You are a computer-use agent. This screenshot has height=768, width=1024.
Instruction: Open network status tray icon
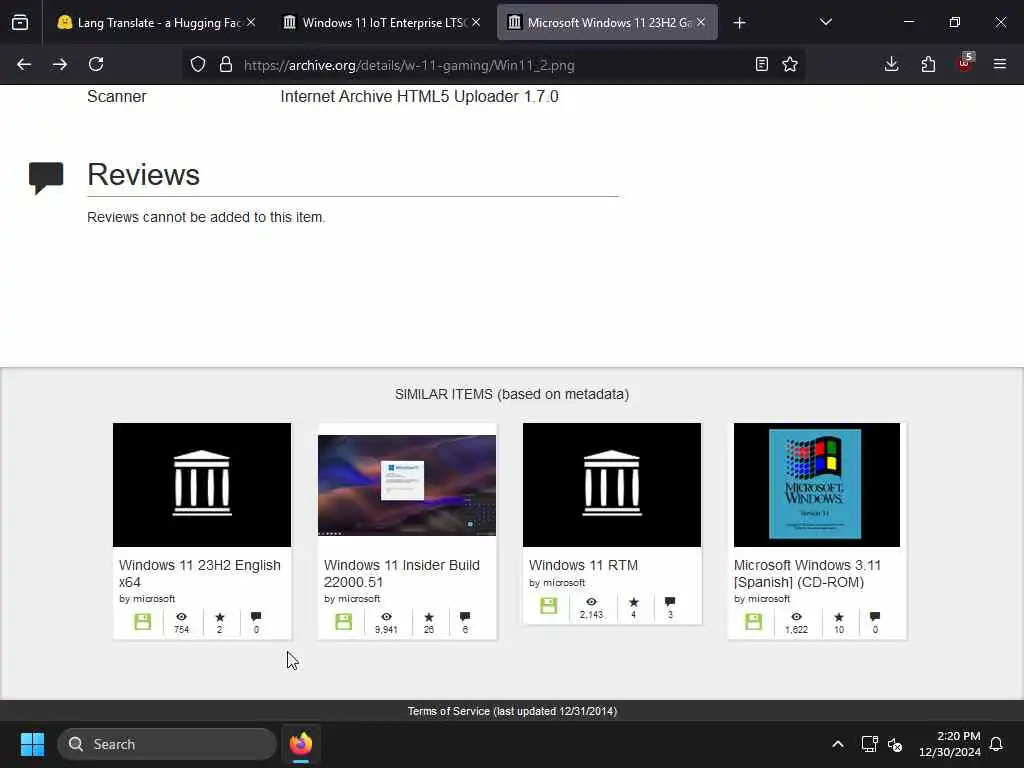point(869,744)
